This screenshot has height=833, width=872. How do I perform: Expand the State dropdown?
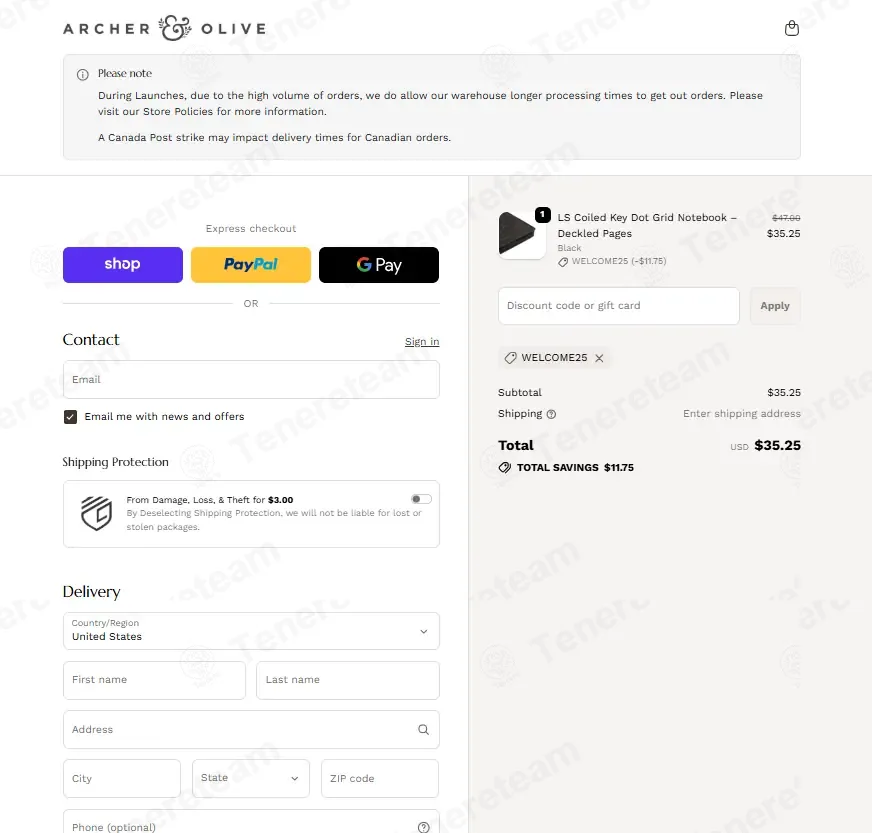tap(251, 778)
